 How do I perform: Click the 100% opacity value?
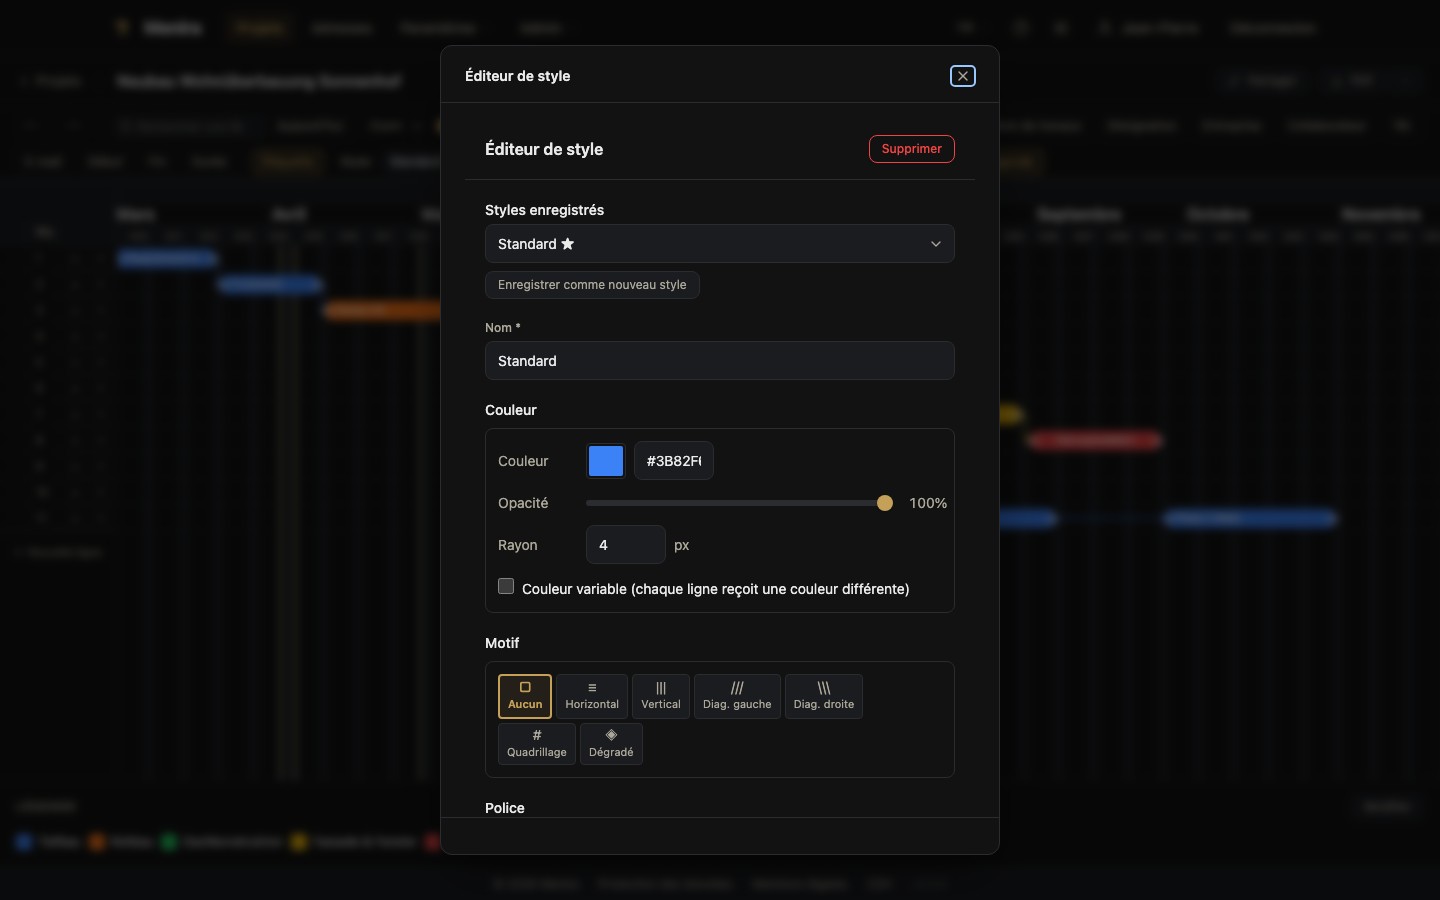click(x=928, y=503)
